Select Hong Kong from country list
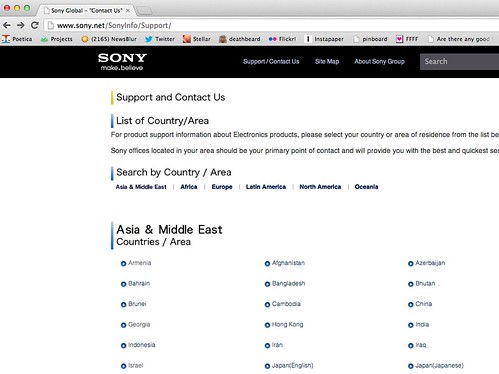 (x=284, y=325)
